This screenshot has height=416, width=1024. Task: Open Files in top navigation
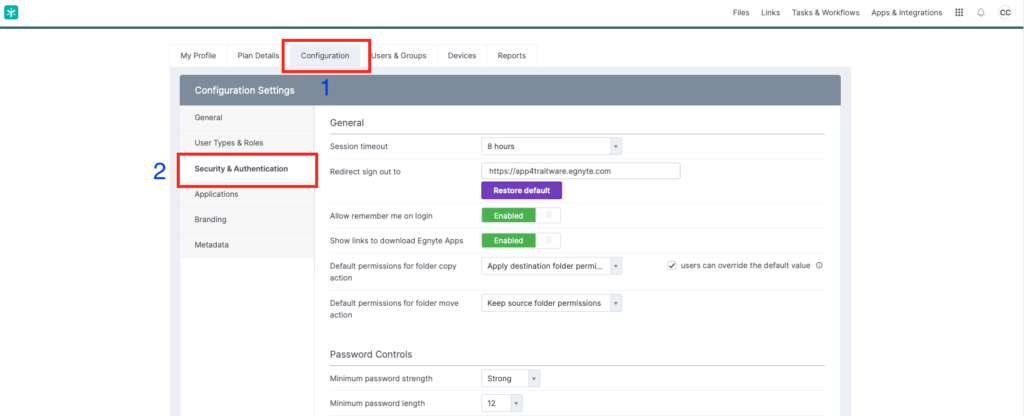(741, 12)
